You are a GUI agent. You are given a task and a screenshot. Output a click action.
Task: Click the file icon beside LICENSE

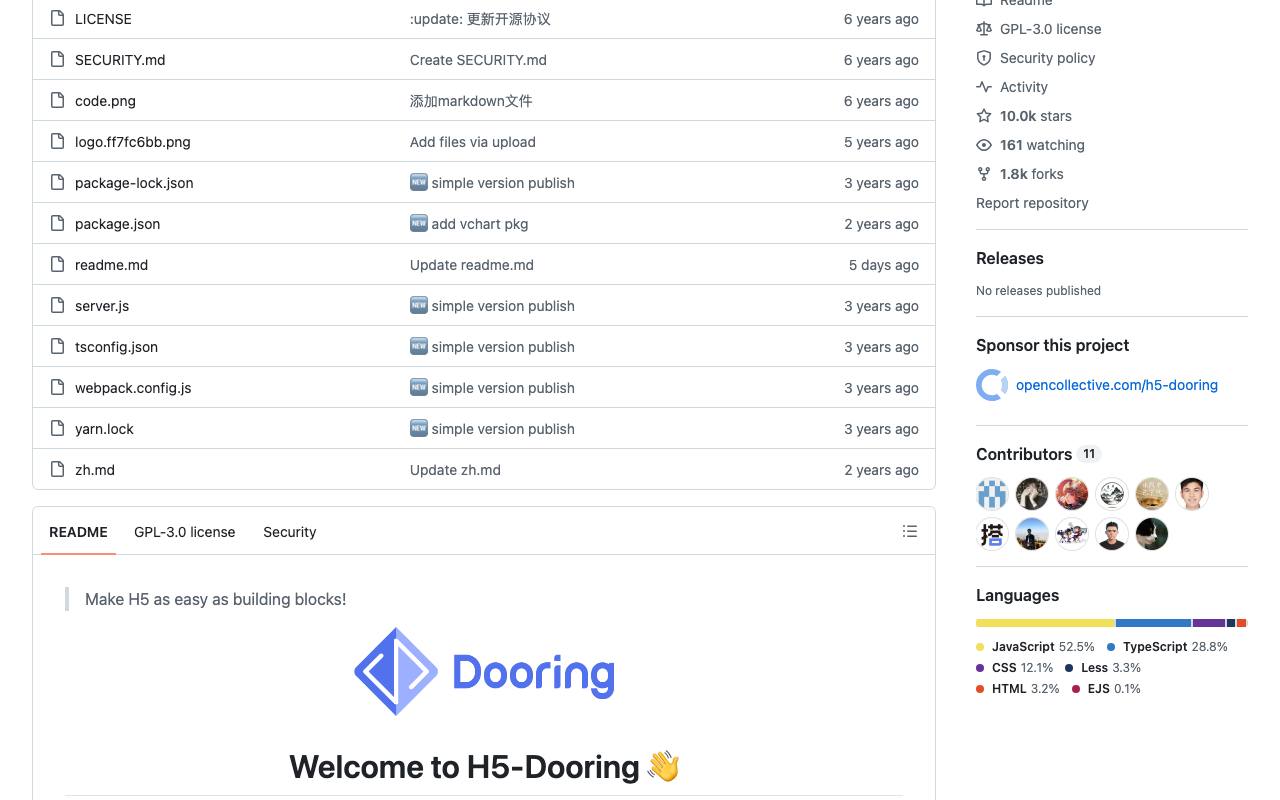[57, 19]
